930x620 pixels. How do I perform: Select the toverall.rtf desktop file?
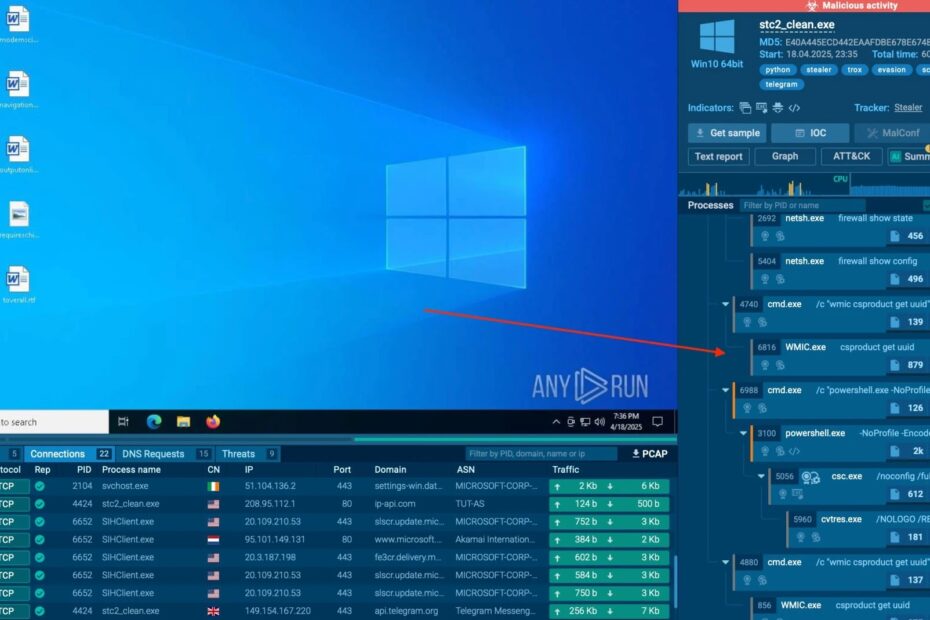point(18,284)
